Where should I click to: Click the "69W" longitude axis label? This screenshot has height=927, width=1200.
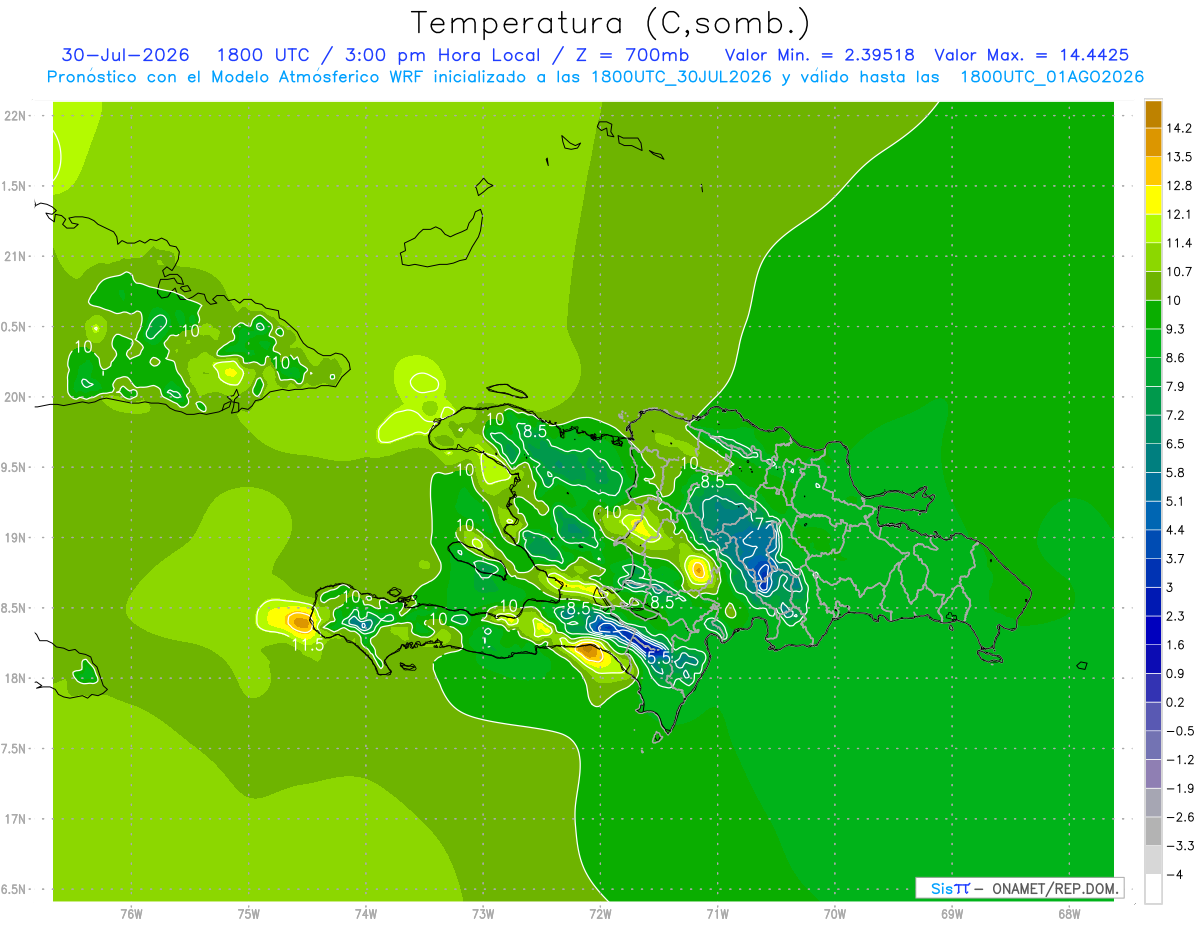[951, 913]
